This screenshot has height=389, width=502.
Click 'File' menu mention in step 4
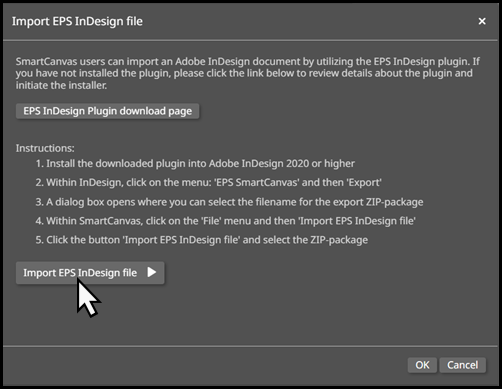coord(212,221)
